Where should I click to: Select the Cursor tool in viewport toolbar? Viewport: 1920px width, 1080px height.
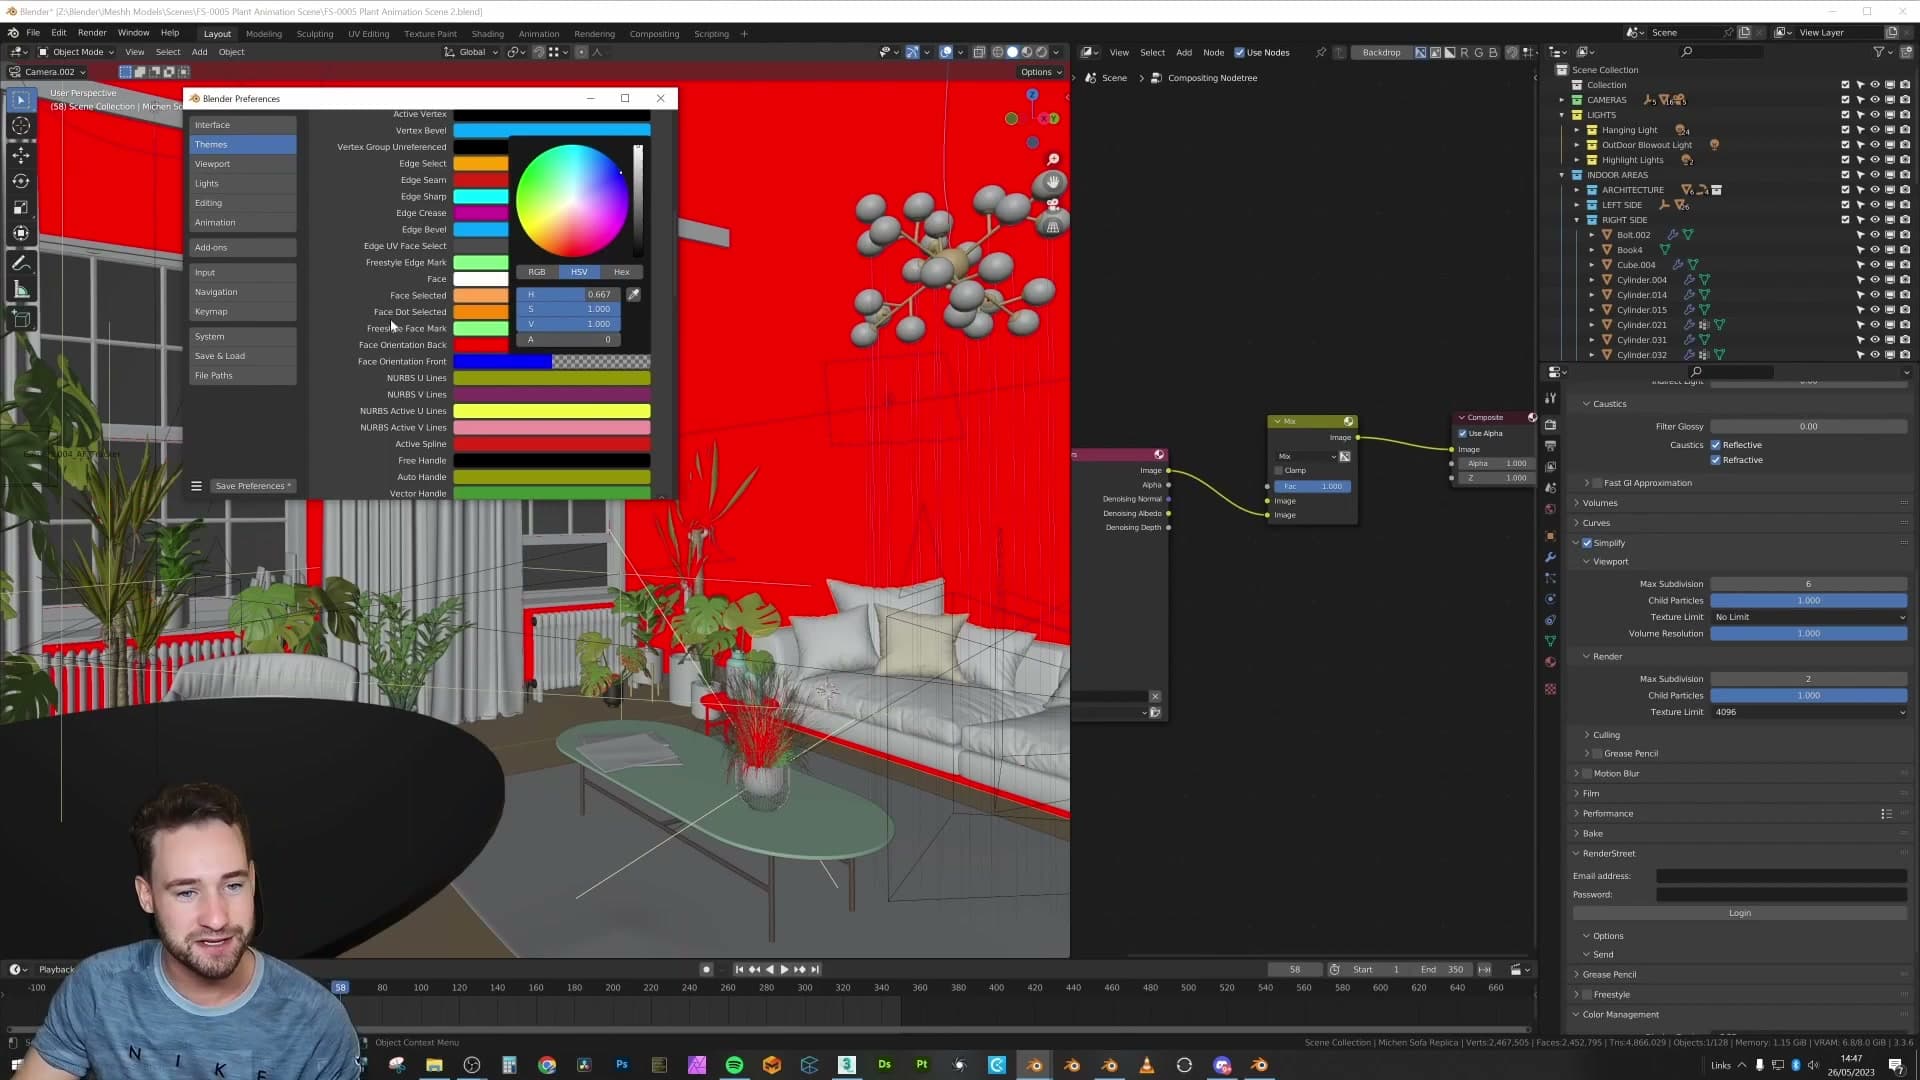(21, 126)
